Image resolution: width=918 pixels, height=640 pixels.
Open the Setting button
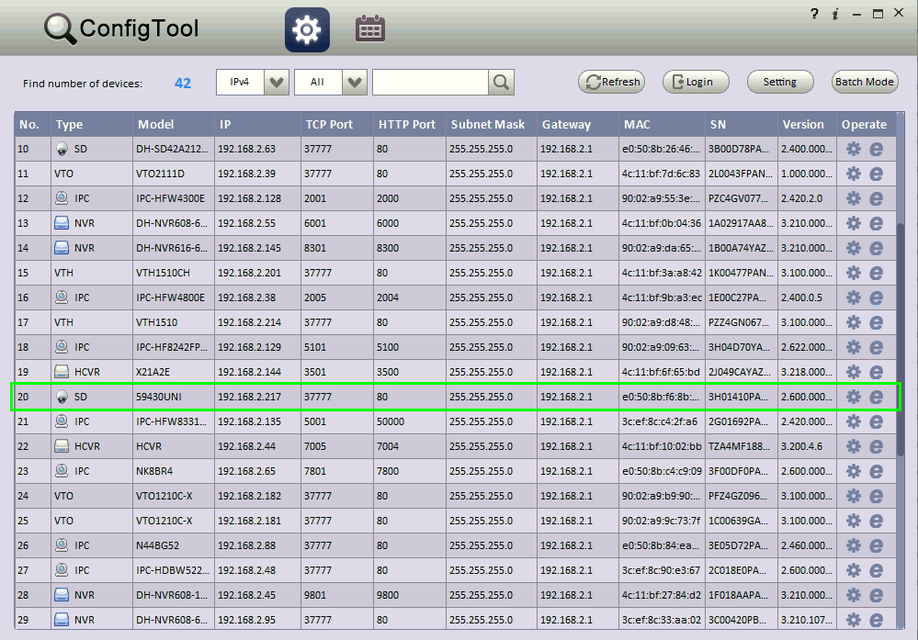tap(780, 83)
